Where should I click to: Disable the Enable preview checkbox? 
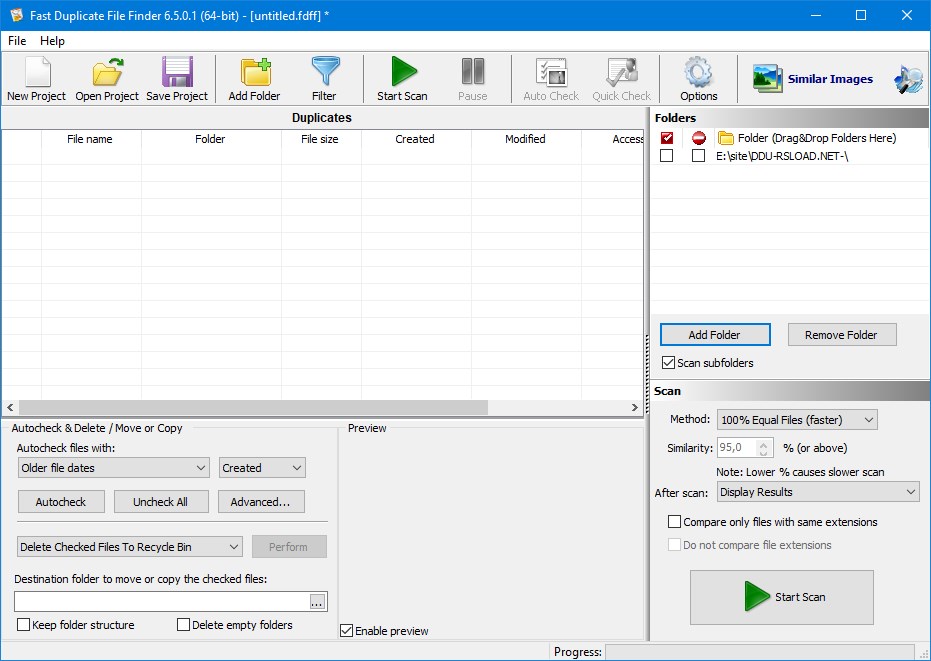tap(347, 631)
